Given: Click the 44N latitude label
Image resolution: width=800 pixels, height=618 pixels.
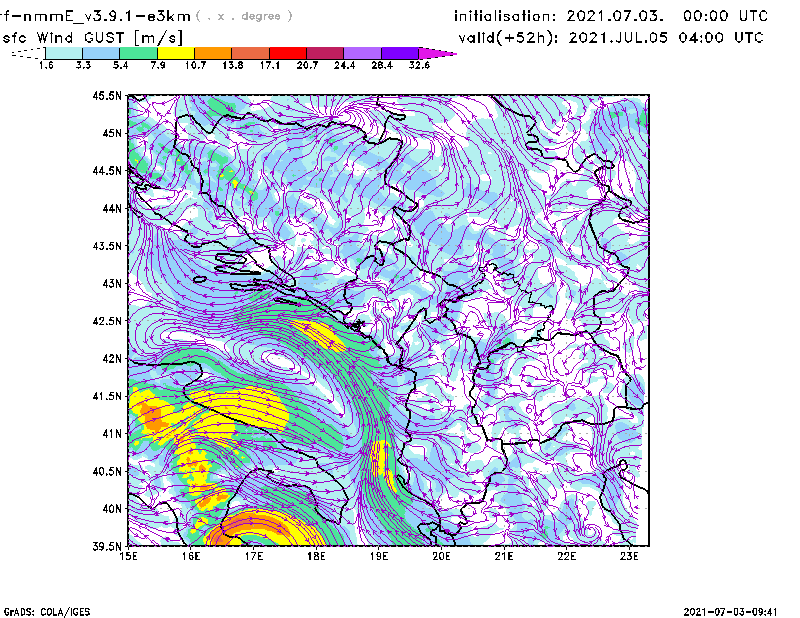Looking at the screenshot, I should (x=112, y=208).
